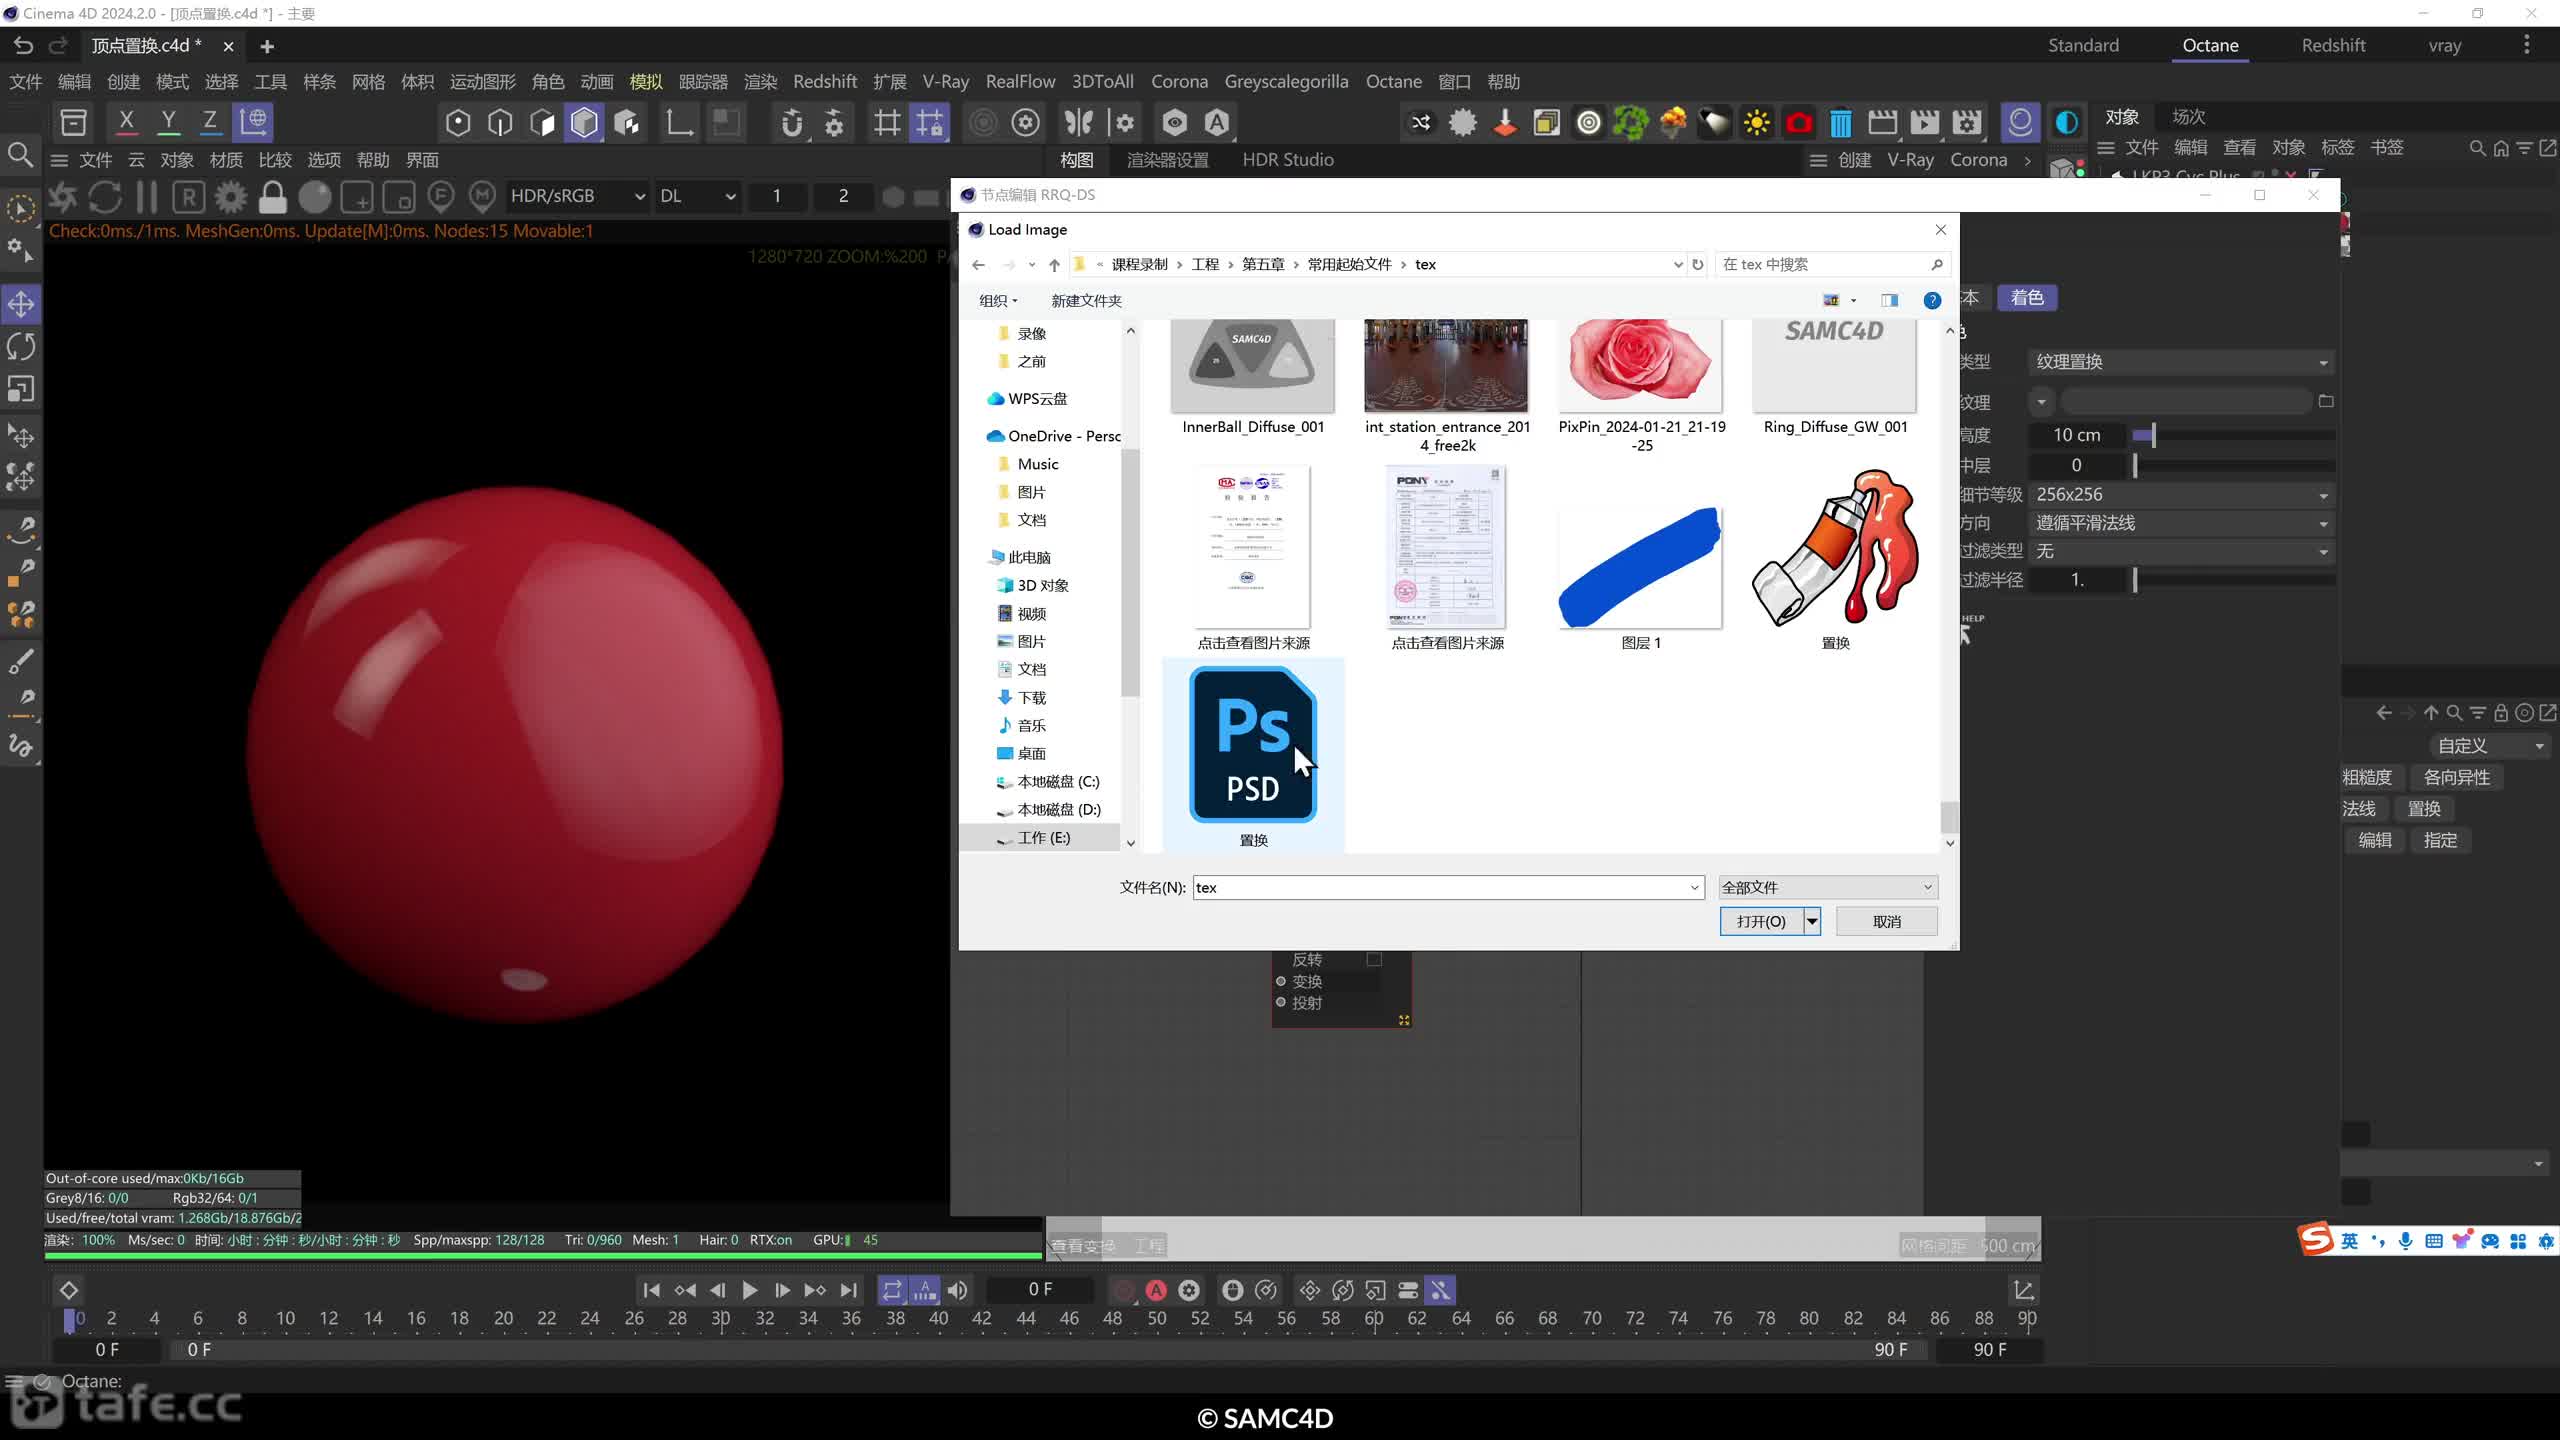Click the 取消 button in Load Image
The width and height of the screenshot is (2560, 1440).
(1886, 921)
